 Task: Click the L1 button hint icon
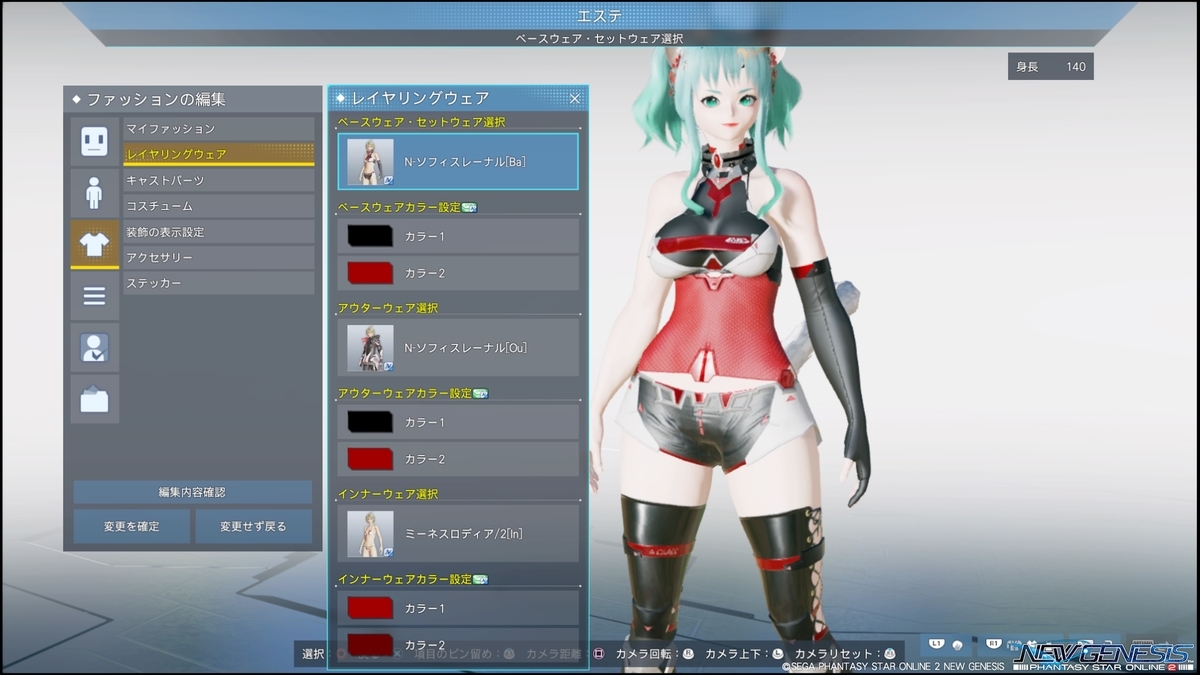click(x=936, y=644)
